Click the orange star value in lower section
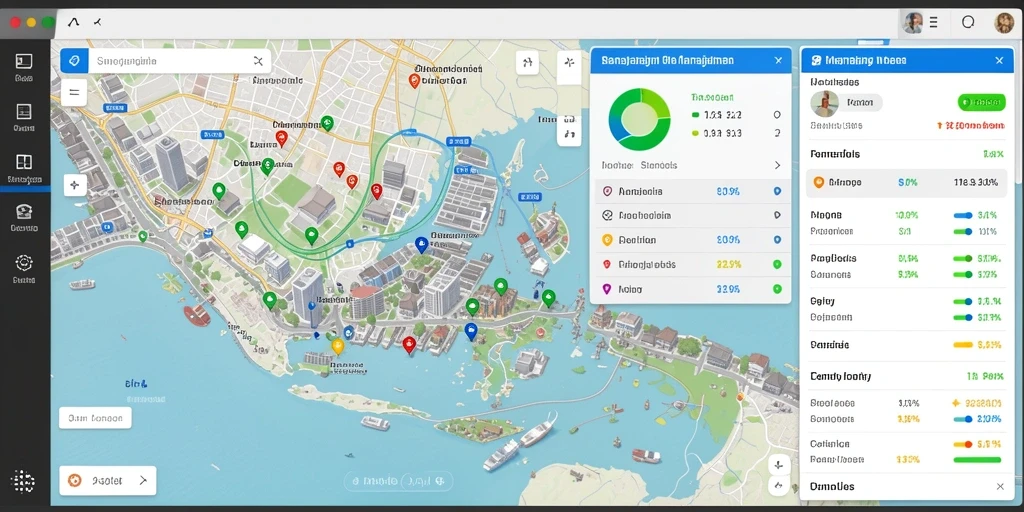1024x512 pixels. (x=976, y=403)
